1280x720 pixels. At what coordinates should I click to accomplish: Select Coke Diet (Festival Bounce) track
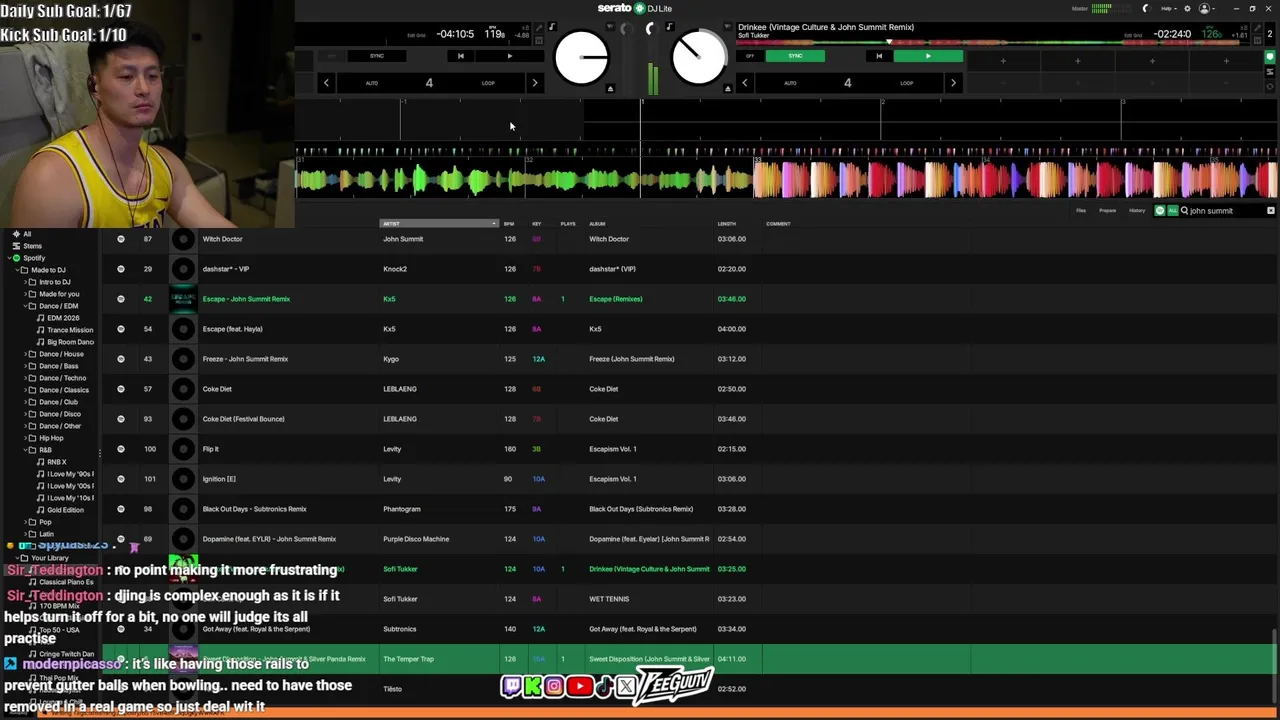click(689, 419)
